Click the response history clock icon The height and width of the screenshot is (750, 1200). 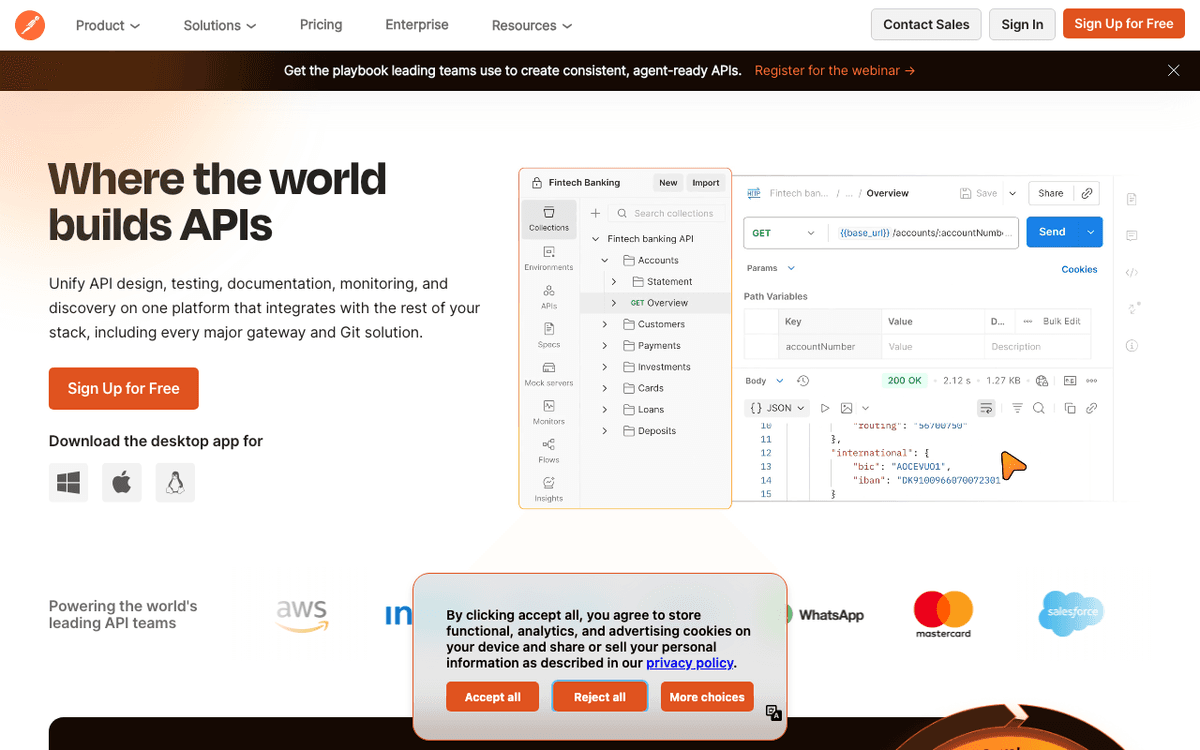(x=803, y=381)
